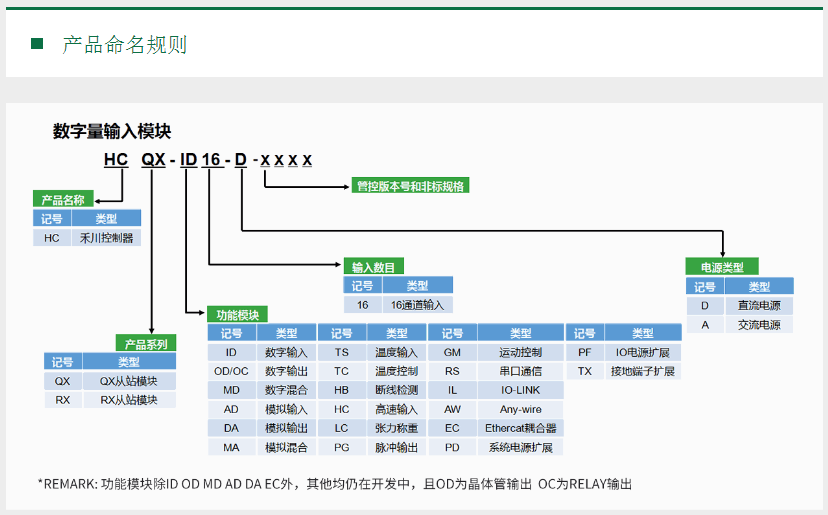Click the PF code cell
The width and height of the screenshot is (828, 515).
585,352
